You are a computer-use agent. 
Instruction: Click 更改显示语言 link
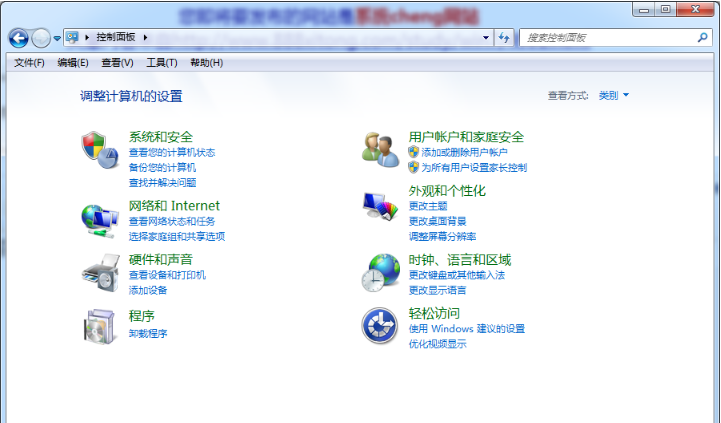(x=438, y=290)
